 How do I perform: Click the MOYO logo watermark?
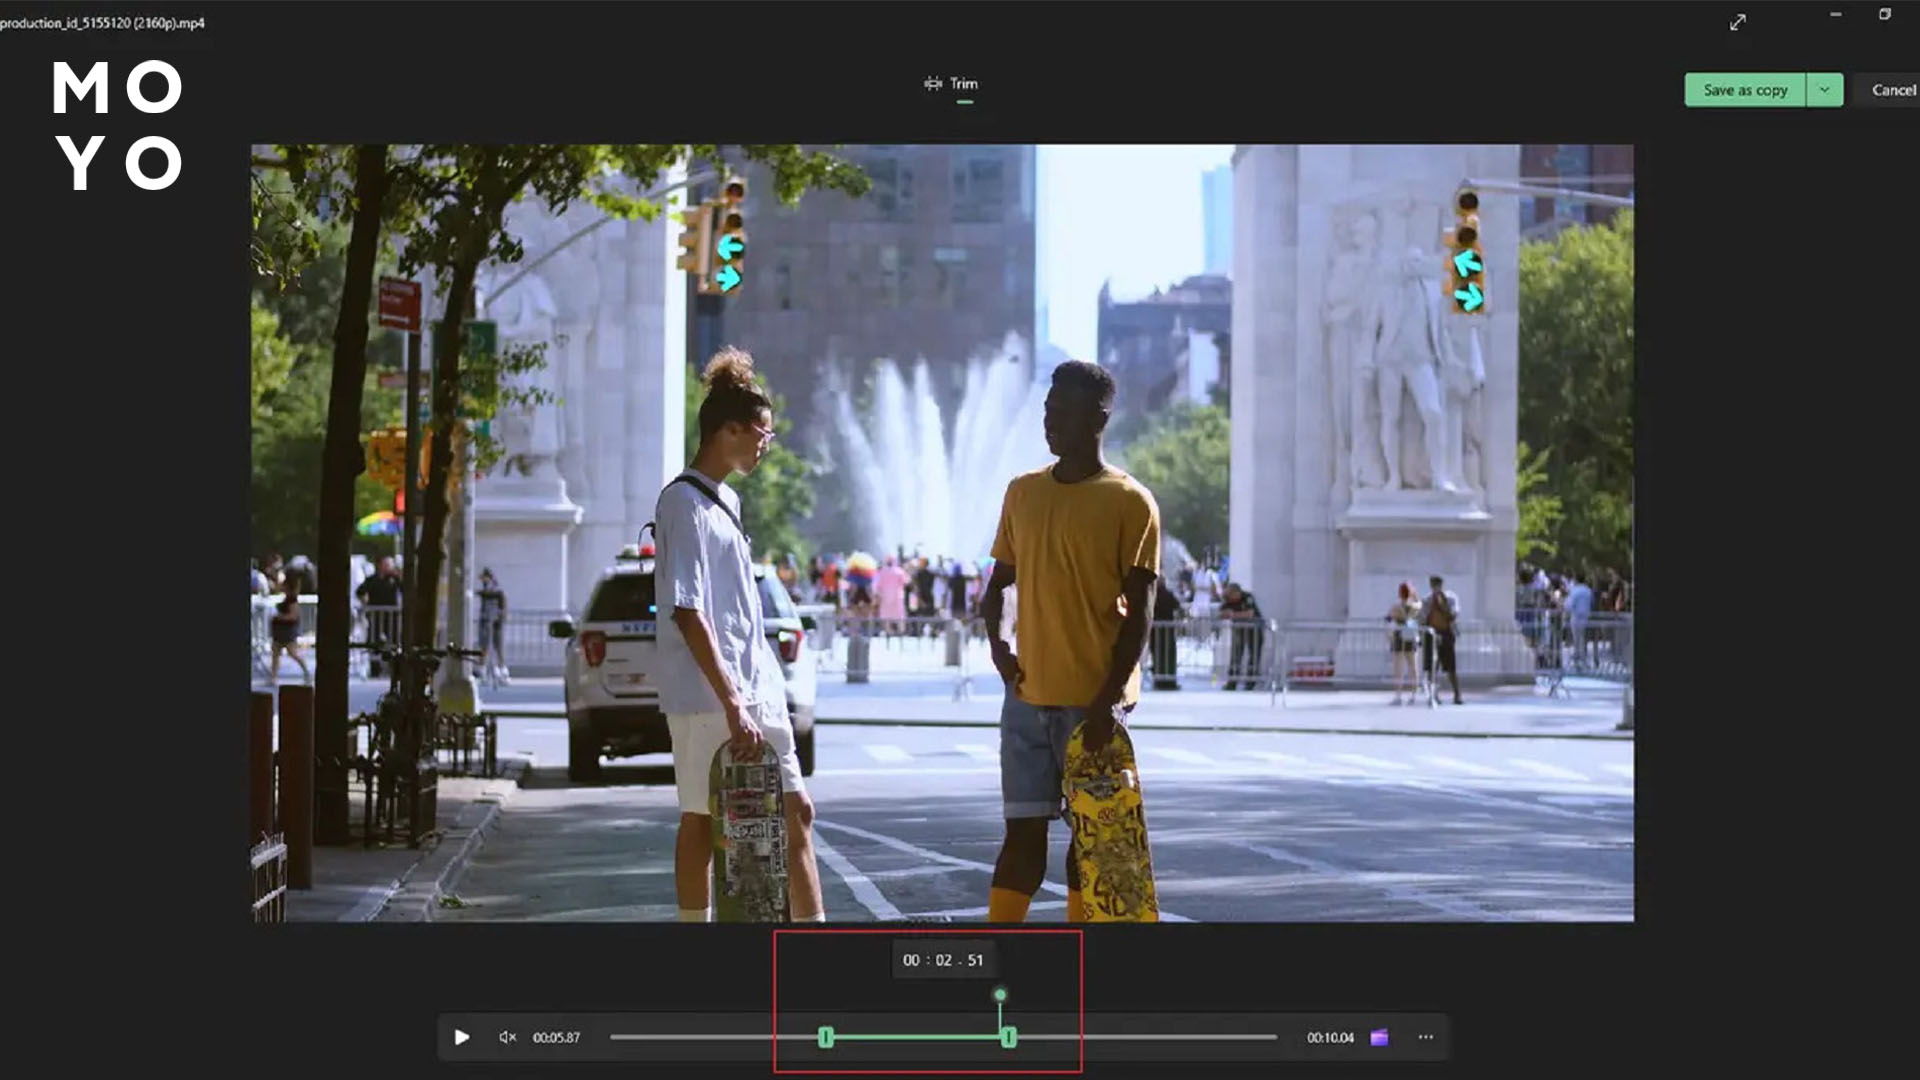pyautogui.click(x=118, y=125)
